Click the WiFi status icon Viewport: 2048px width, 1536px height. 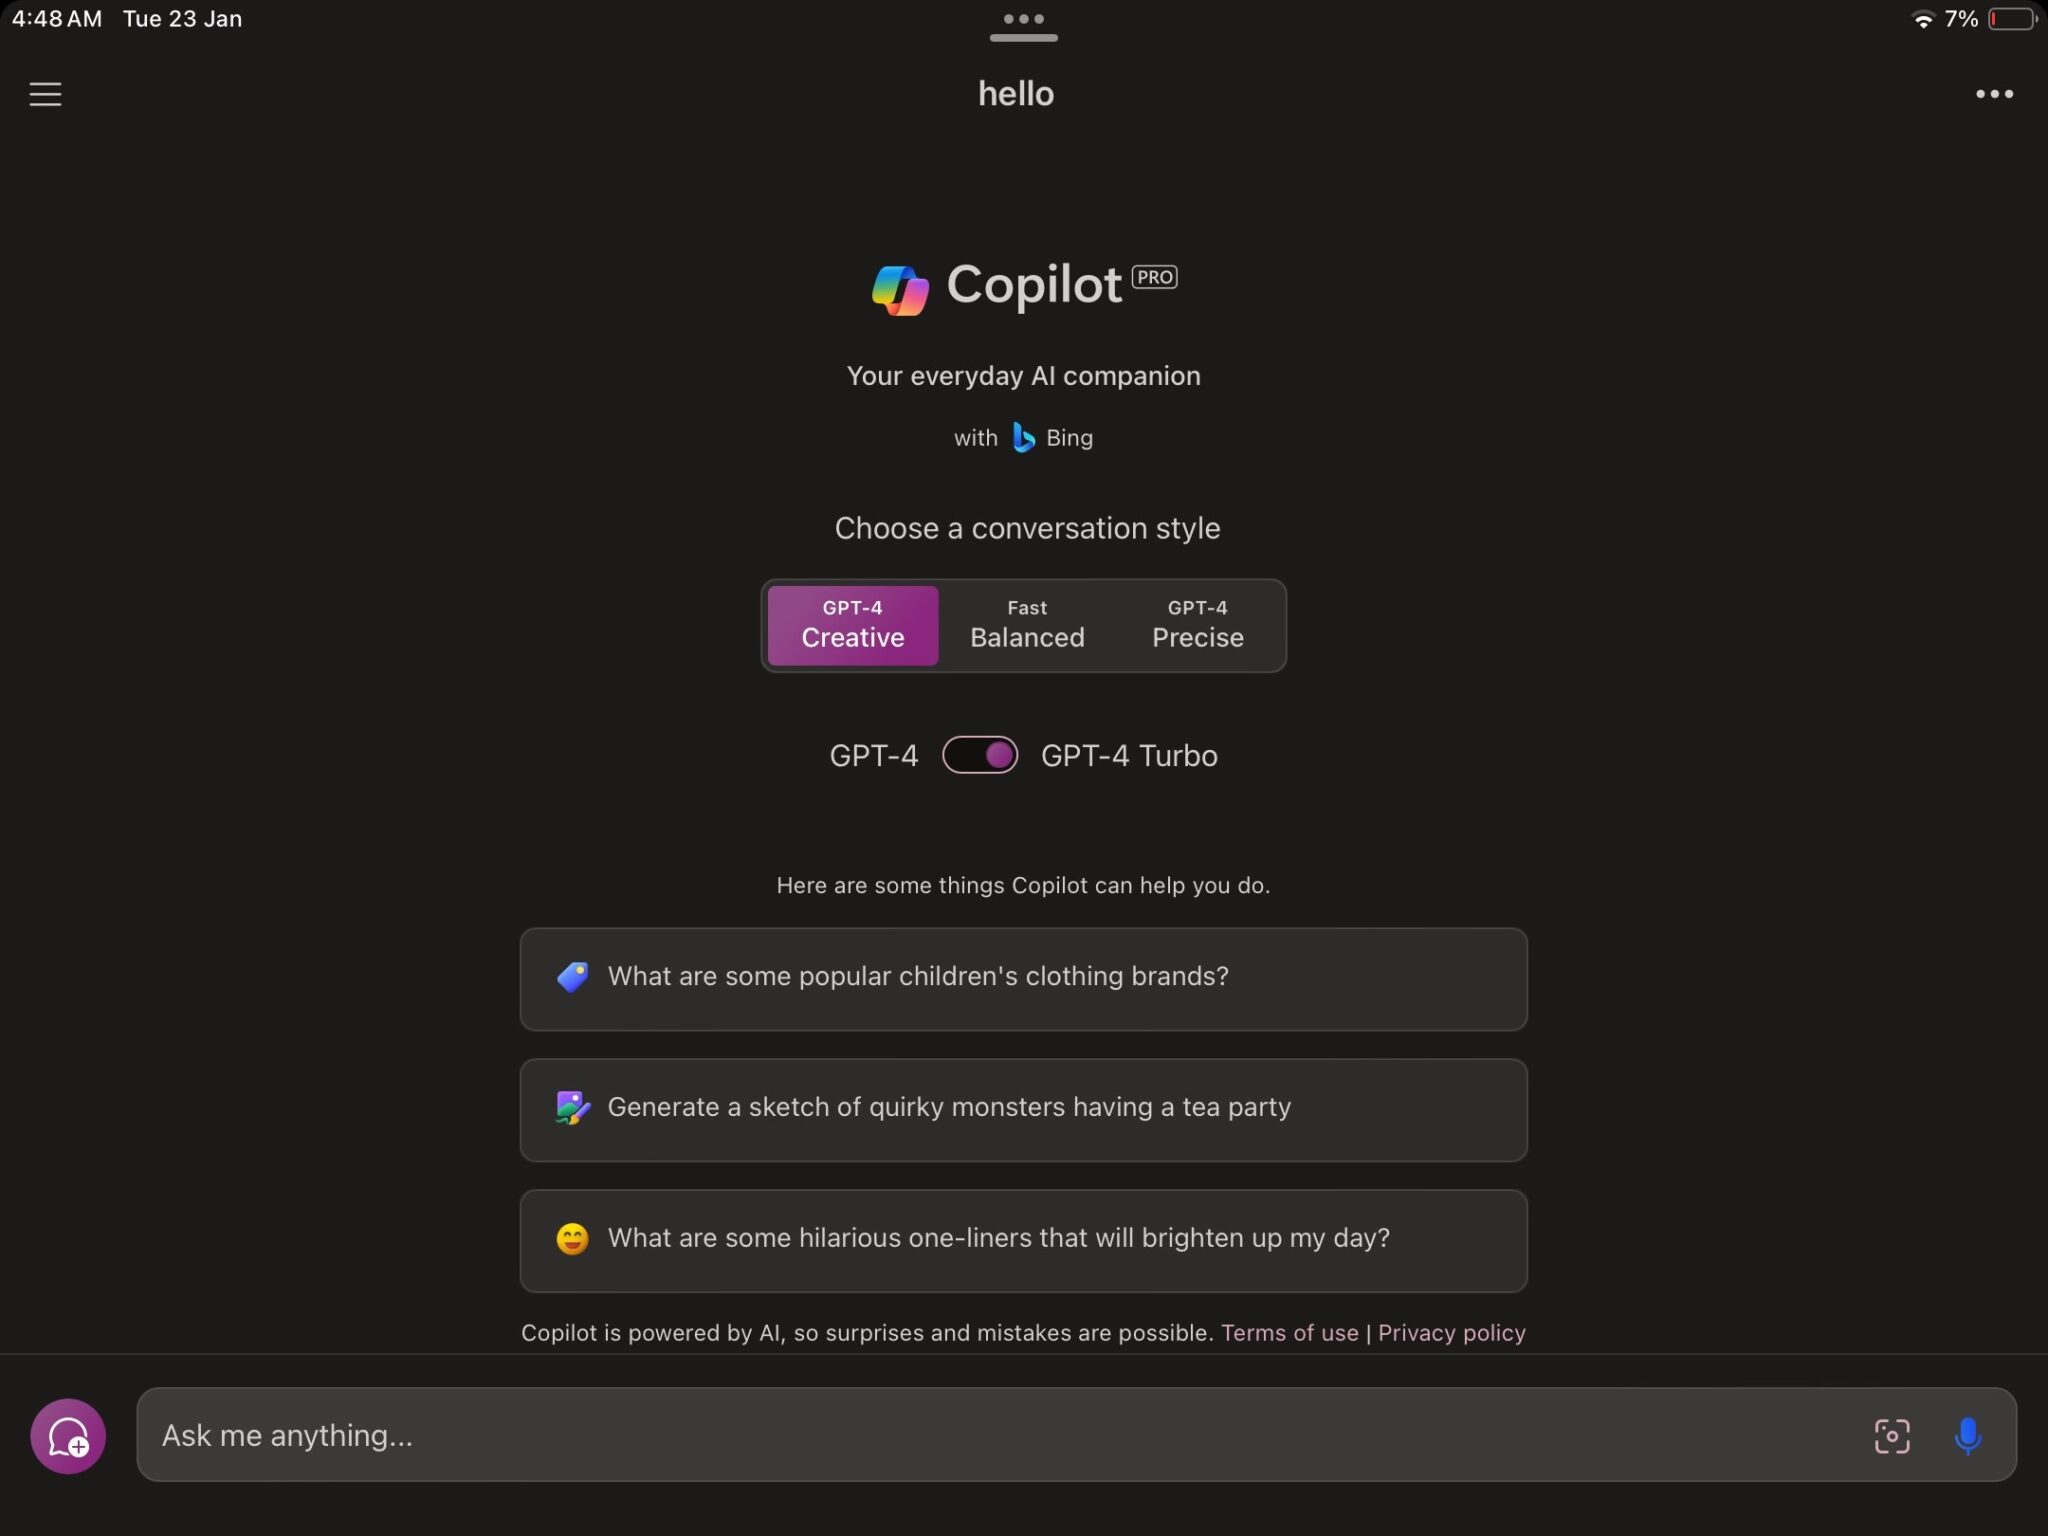(x=1921, y=19)
